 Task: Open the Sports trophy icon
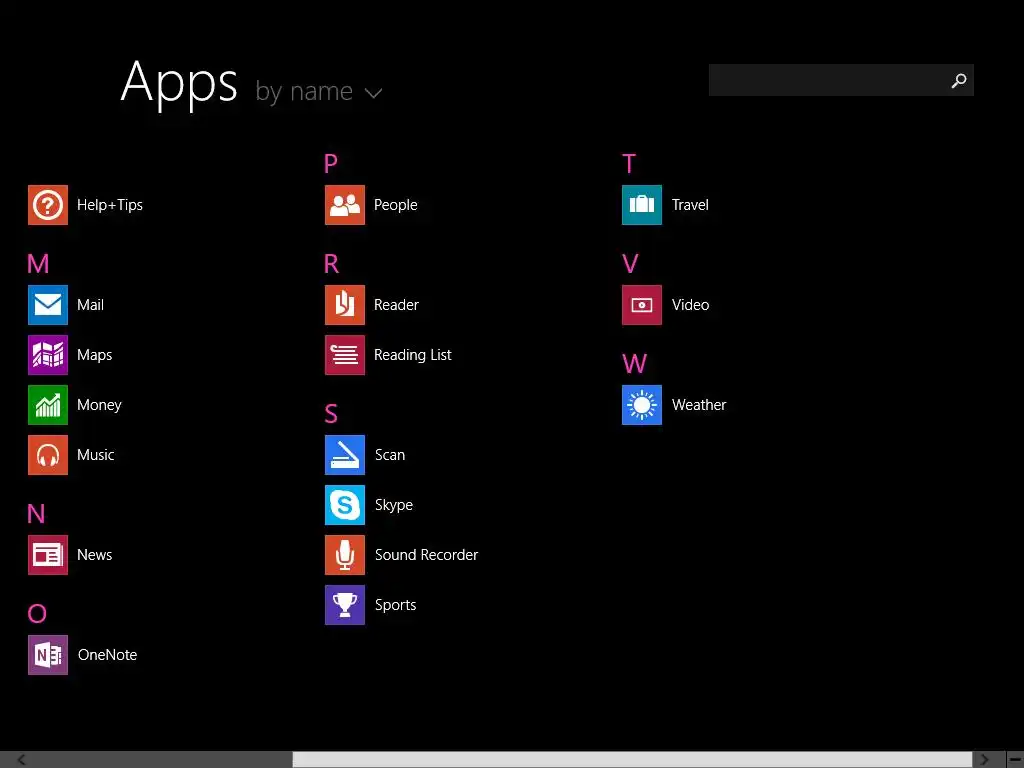(x=345, y=605)
